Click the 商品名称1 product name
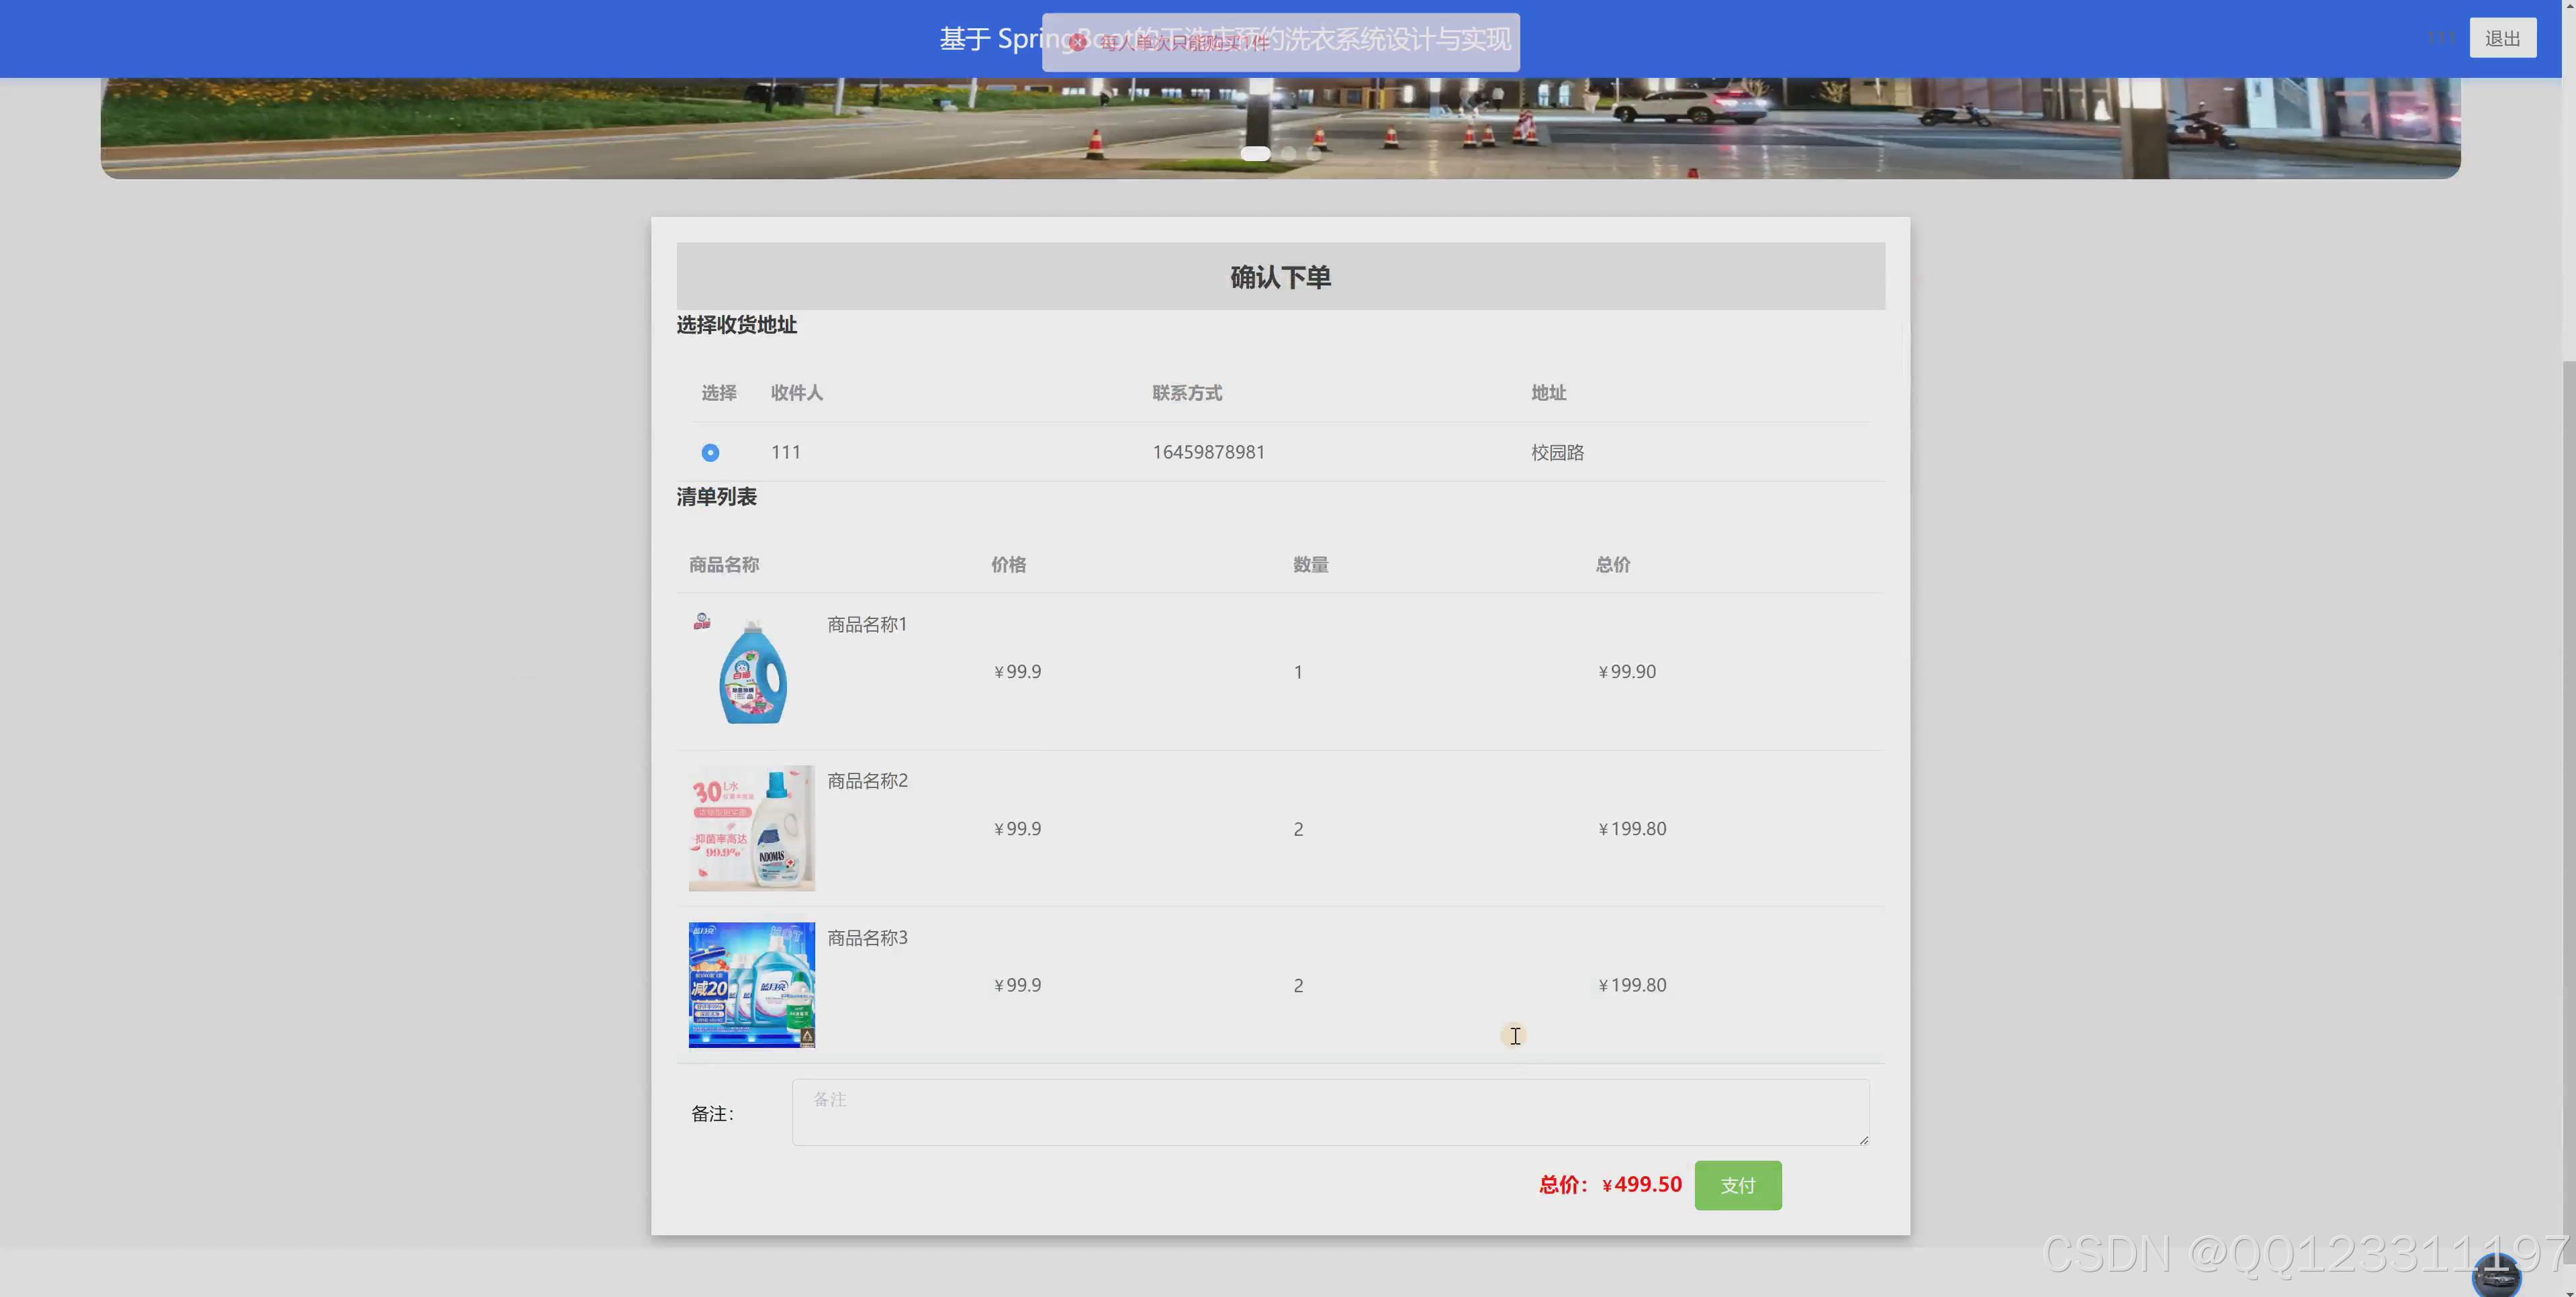 867,624
